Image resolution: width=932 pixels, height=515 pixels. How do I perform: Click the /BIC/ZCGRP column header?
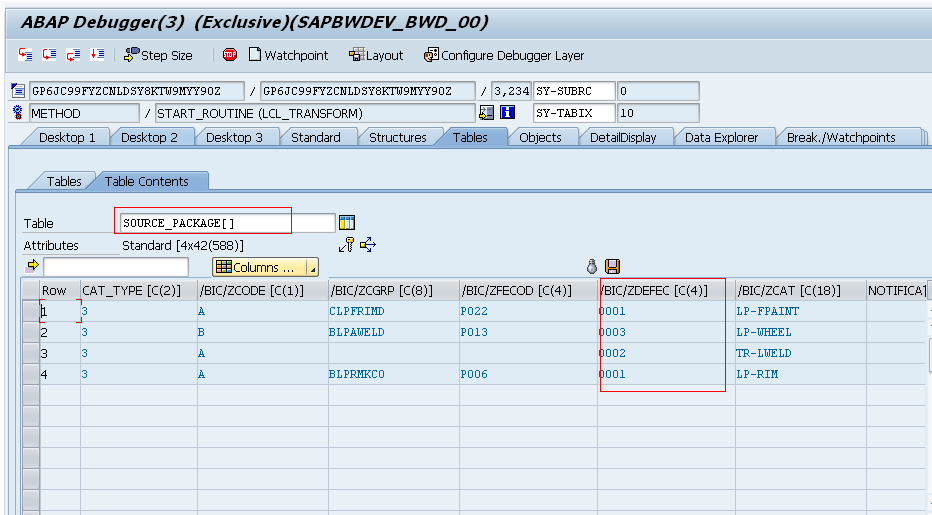(393, 290)
